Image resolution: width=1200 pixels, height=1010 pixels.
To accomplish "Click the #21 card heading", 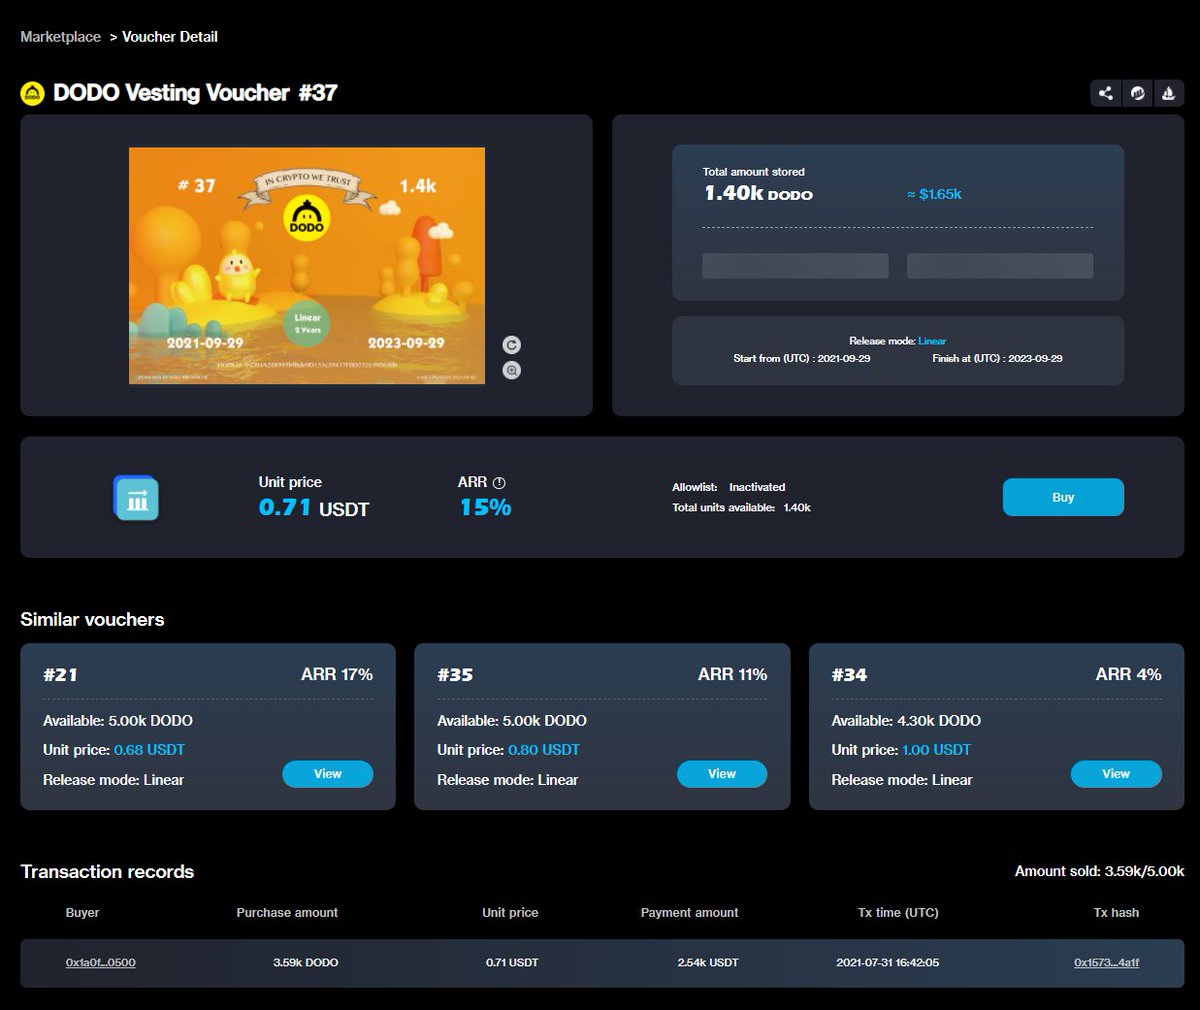I will coord(60,675).
